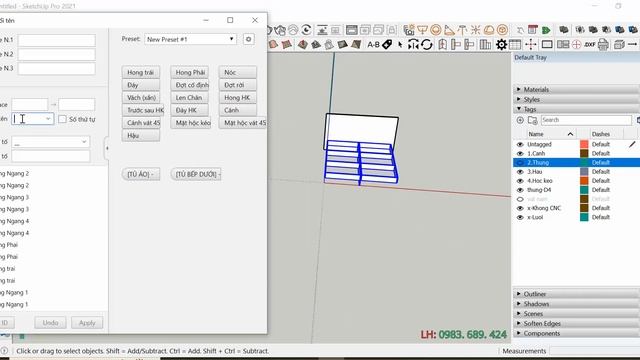Click the empty rectangle frame toolbar icon
The height and width of the screenshot is (360, 640).
tap(547, 44)
